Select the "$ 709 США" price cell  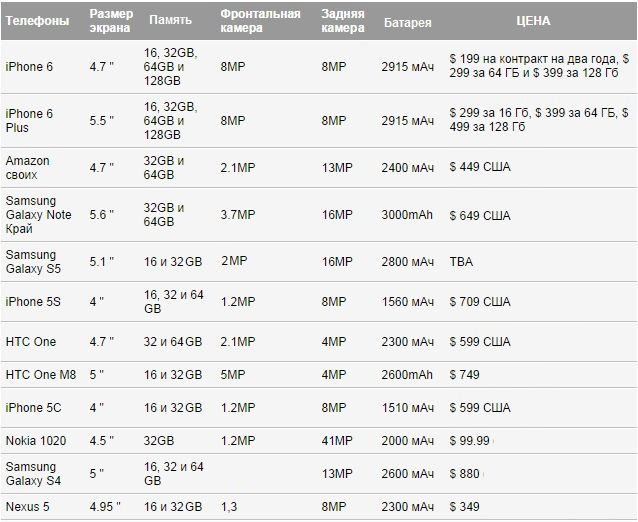tap(480, 301)
